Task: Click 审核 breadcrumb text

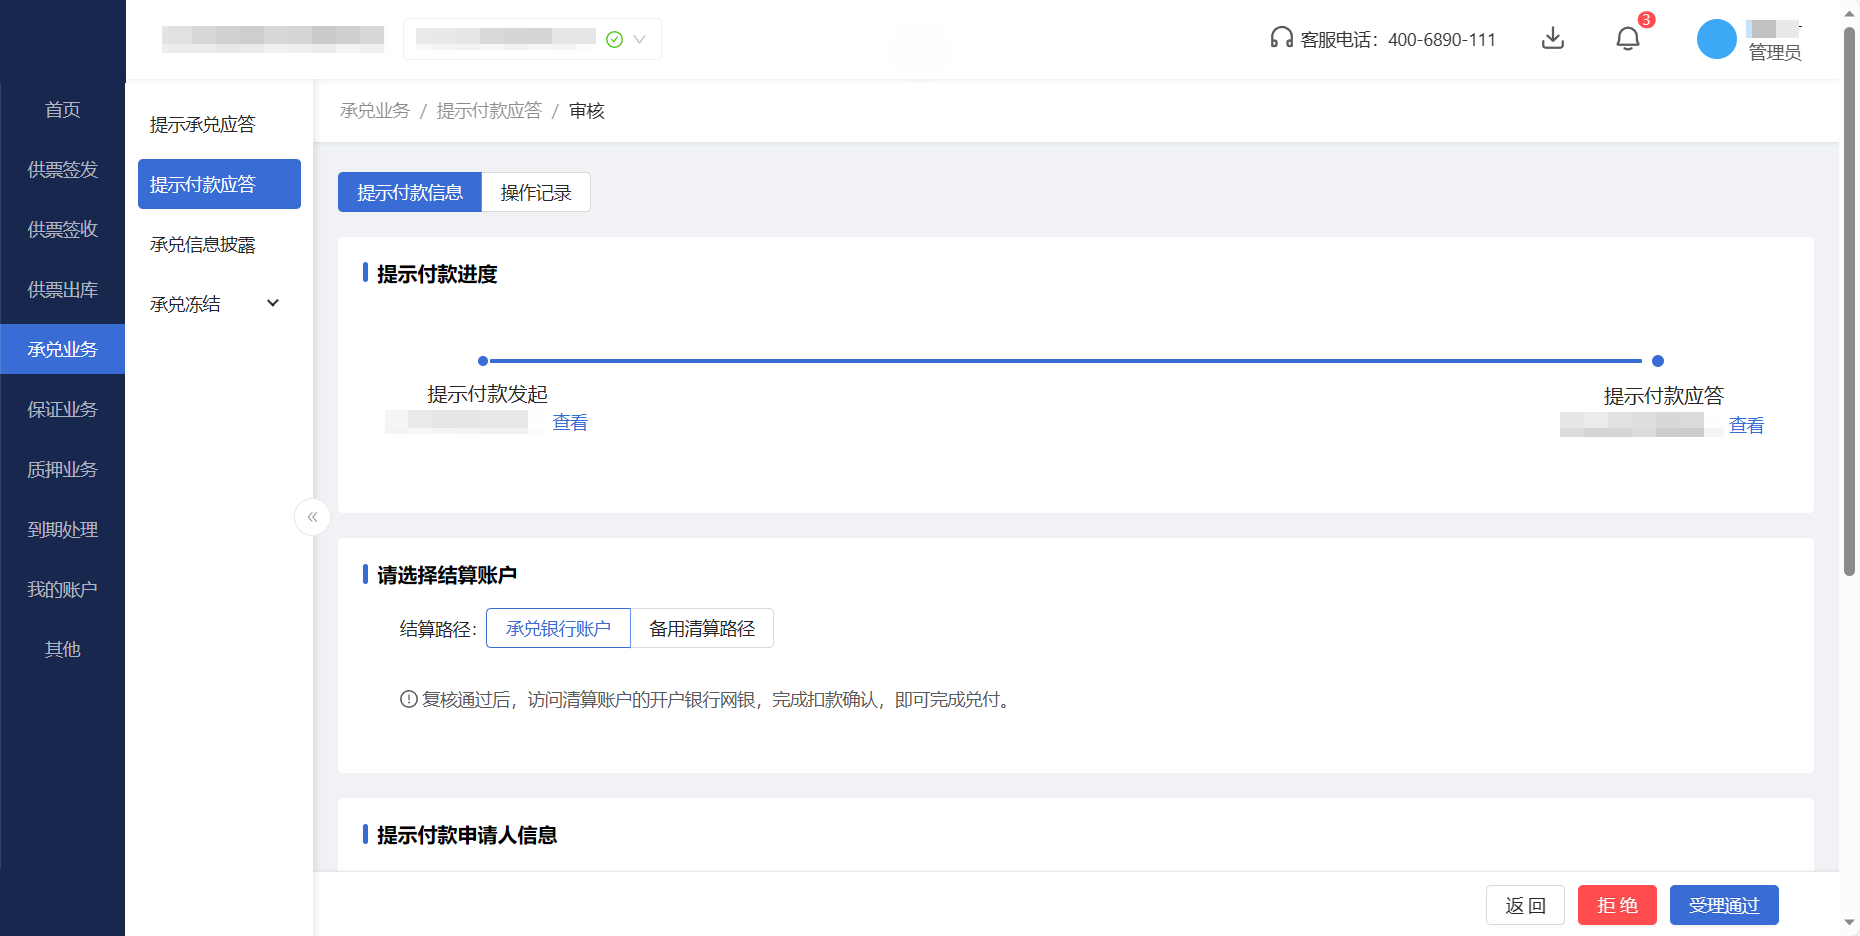Action: point(587,110)
